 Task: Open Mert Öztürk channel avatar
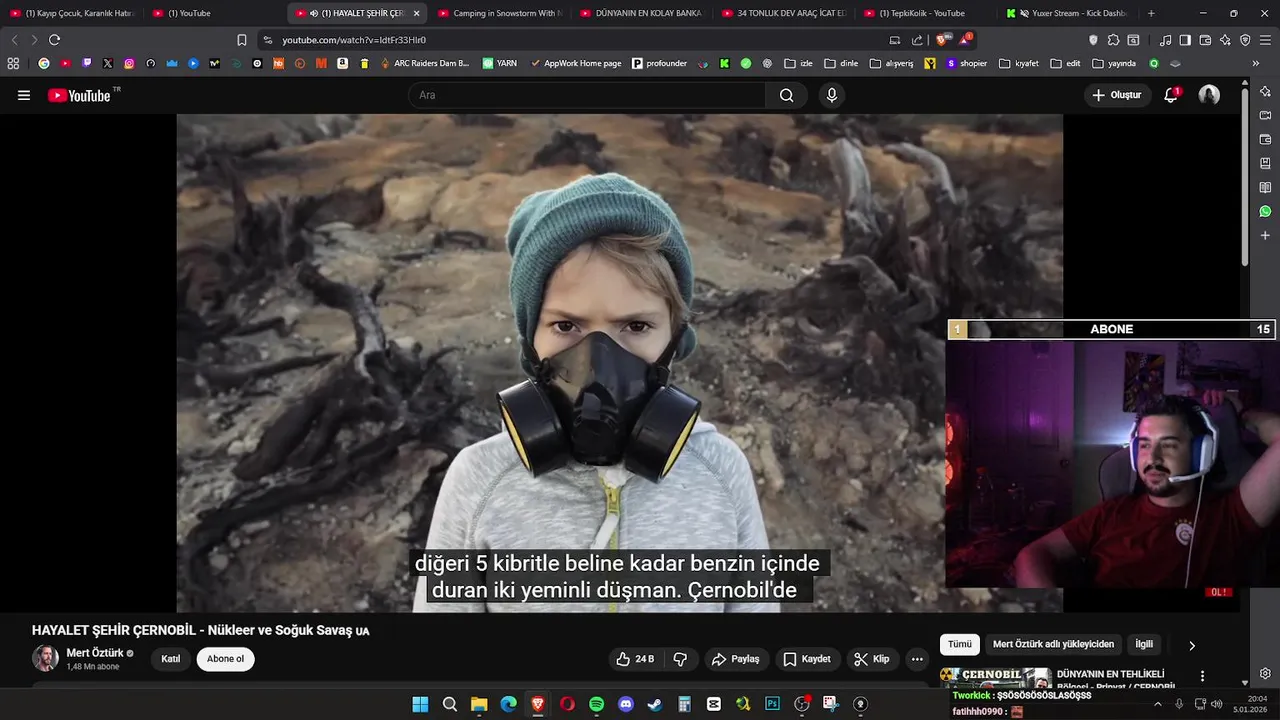(45, 658)
